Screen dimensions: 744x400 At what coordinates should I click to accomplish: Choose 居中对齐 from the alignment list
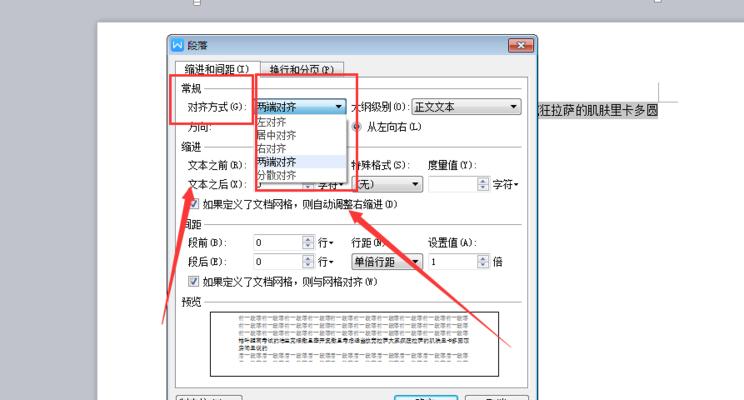pos(301,135)
